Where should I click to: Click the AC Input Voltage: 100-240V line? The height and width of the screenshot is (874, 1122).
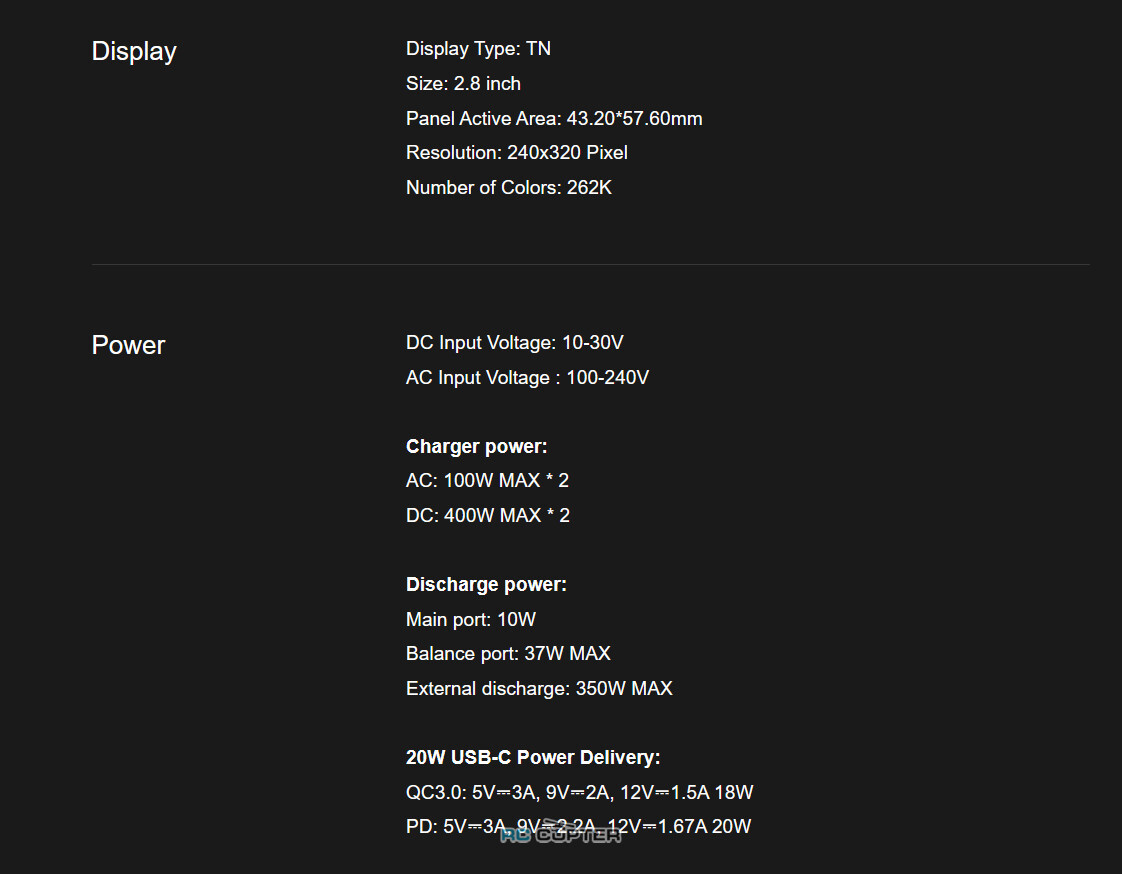[527, 378]
